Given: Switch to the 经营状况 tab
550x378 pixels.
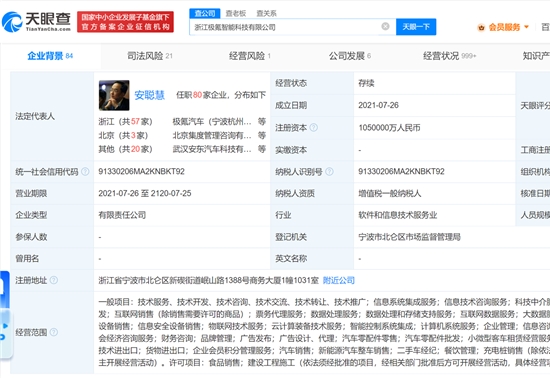Looking at the screenshot, I should (450, 56).
